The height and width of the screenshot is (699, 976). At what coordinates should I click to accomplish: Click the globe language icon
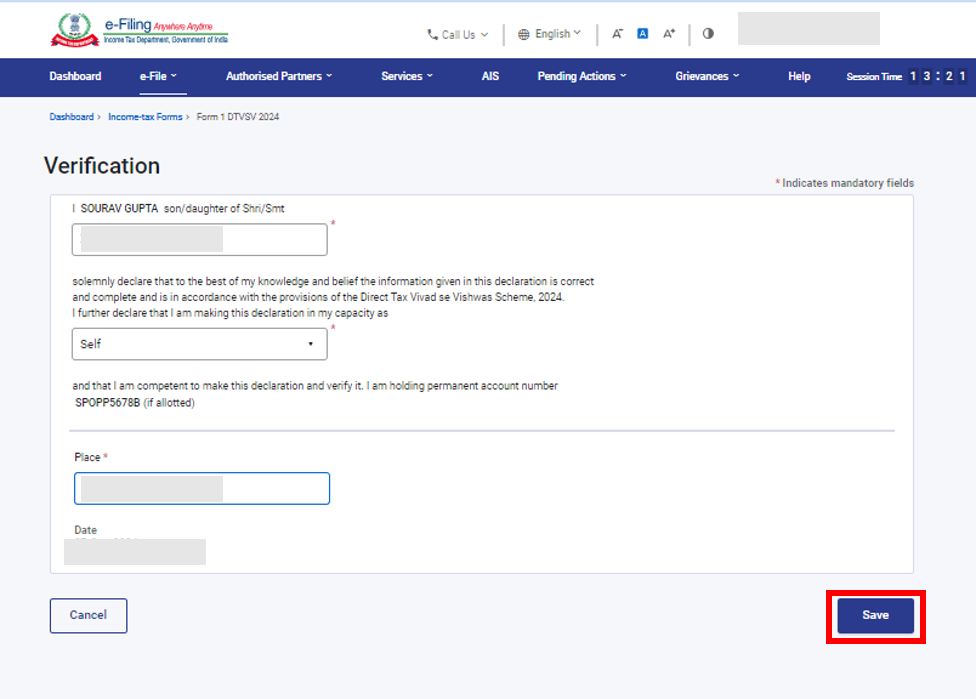tap(524, 34)
